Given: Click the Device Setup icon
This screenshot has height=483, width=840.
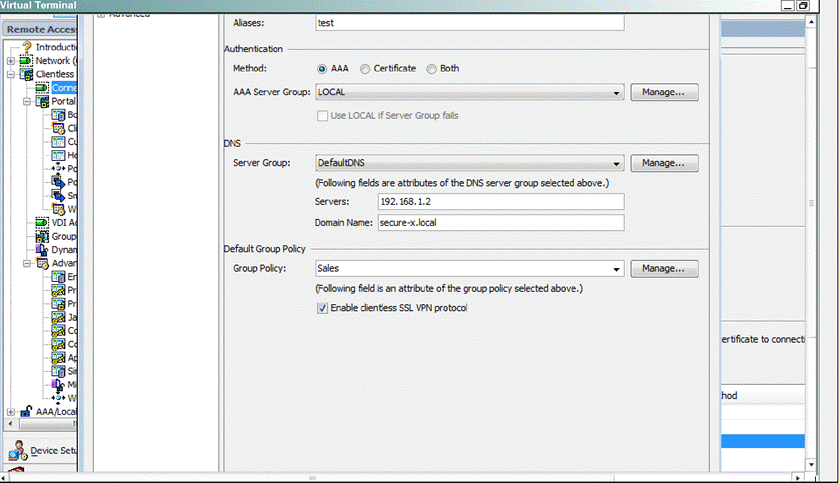Looking at the screenshot, I should click(16, 450).
